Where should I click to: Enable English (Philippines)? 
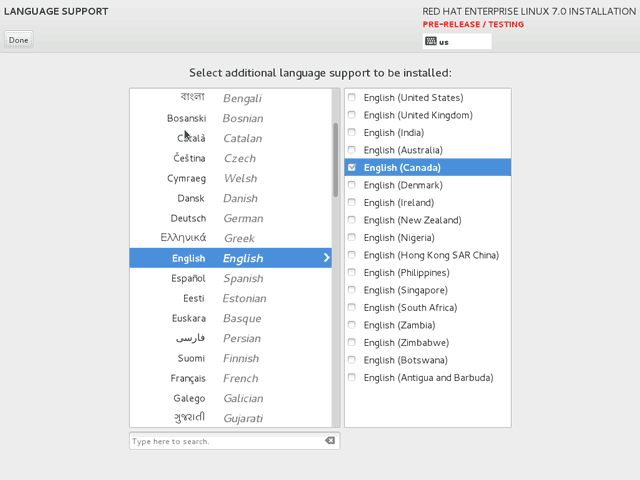tap(351, 273)
